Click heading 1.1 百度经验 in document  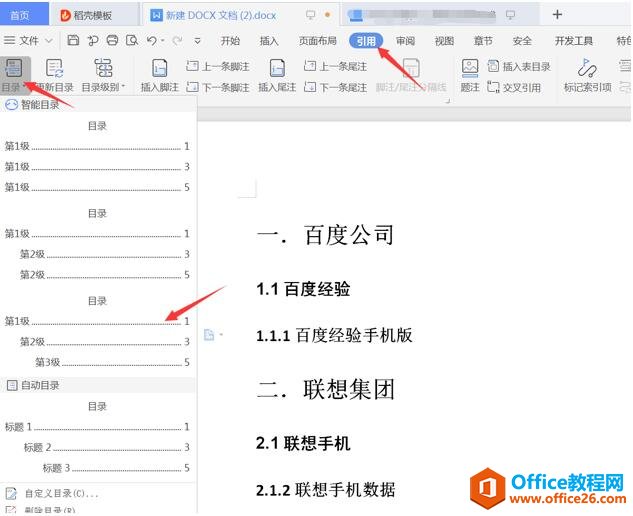[304, 289]
